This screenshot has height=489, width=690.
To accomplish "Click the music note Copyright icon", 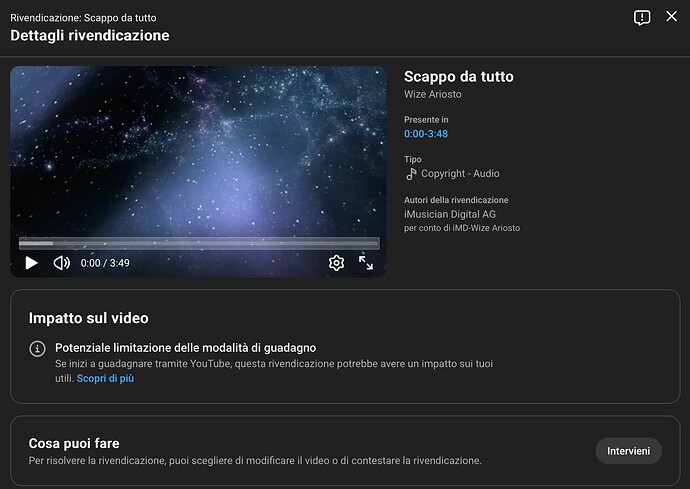I will click(x=411, y=174).
